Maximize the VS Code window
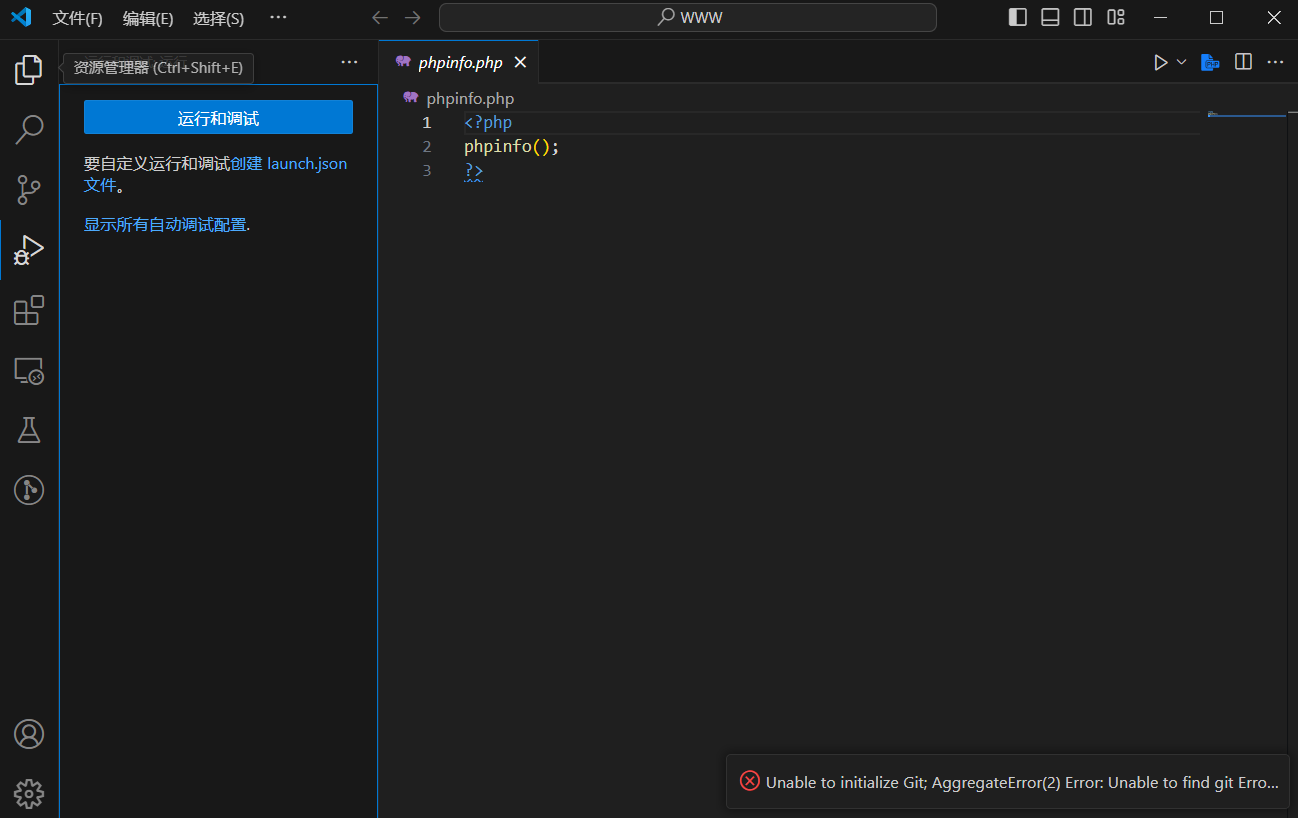The image size is (1298, 818). pyautogui.click(x=1216, y=17)
